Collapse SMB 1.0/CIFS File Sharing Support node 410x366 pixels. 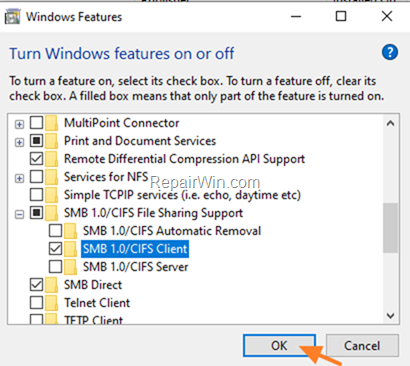[19, 215]
